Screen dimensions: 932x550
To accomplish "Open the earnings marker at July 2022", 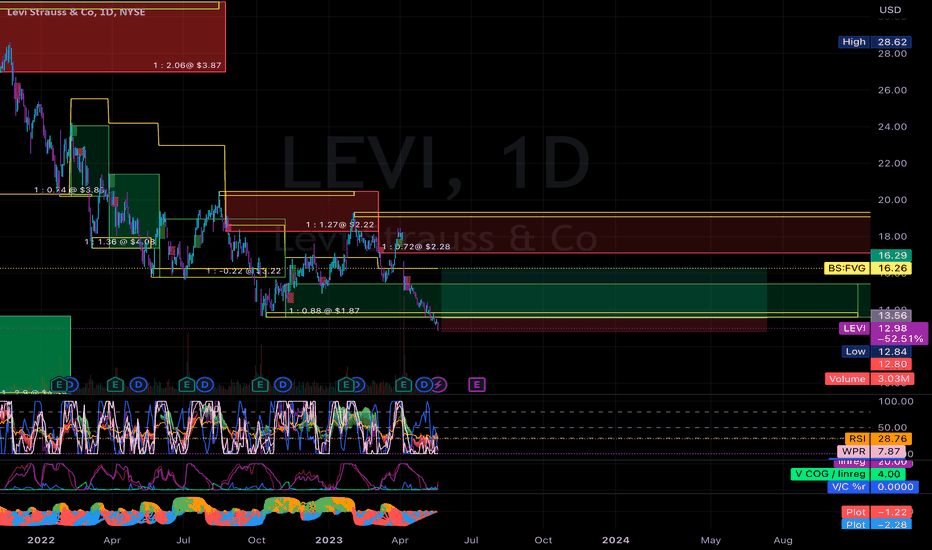I will point(186,385).
